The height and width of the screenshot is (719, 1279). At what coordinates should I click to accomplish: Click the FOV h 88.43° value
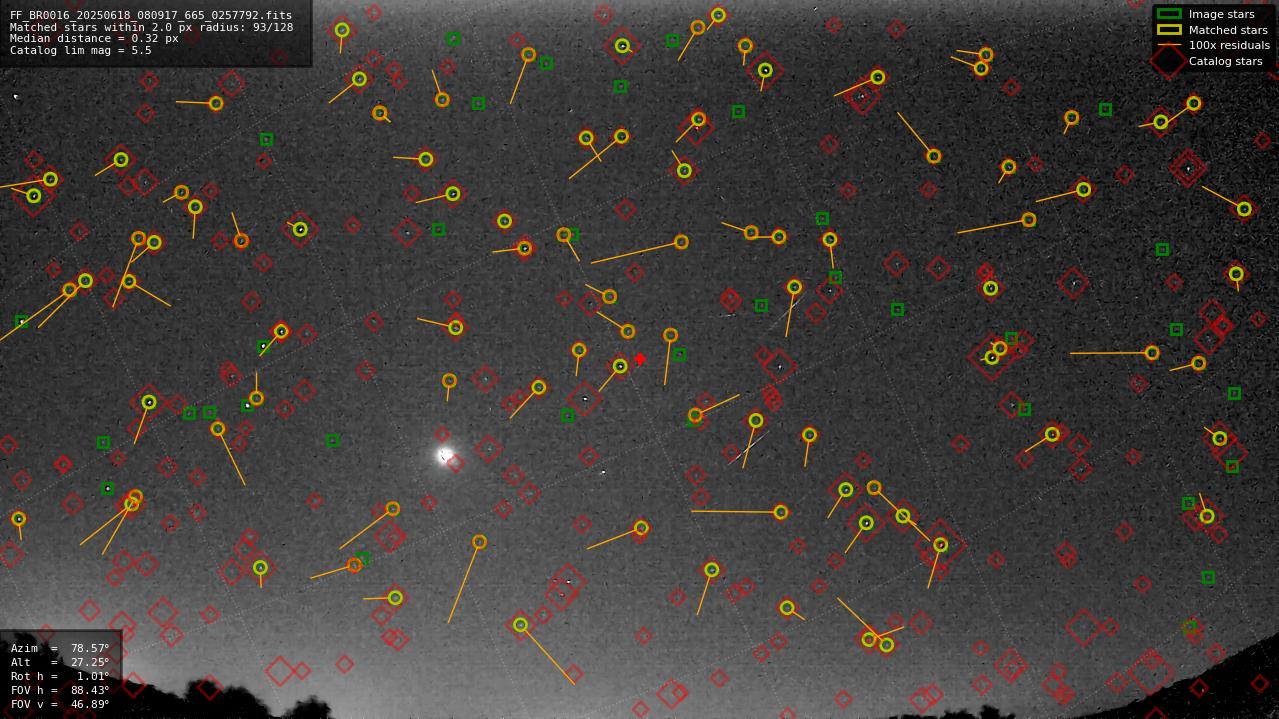(x=90, y=690)
